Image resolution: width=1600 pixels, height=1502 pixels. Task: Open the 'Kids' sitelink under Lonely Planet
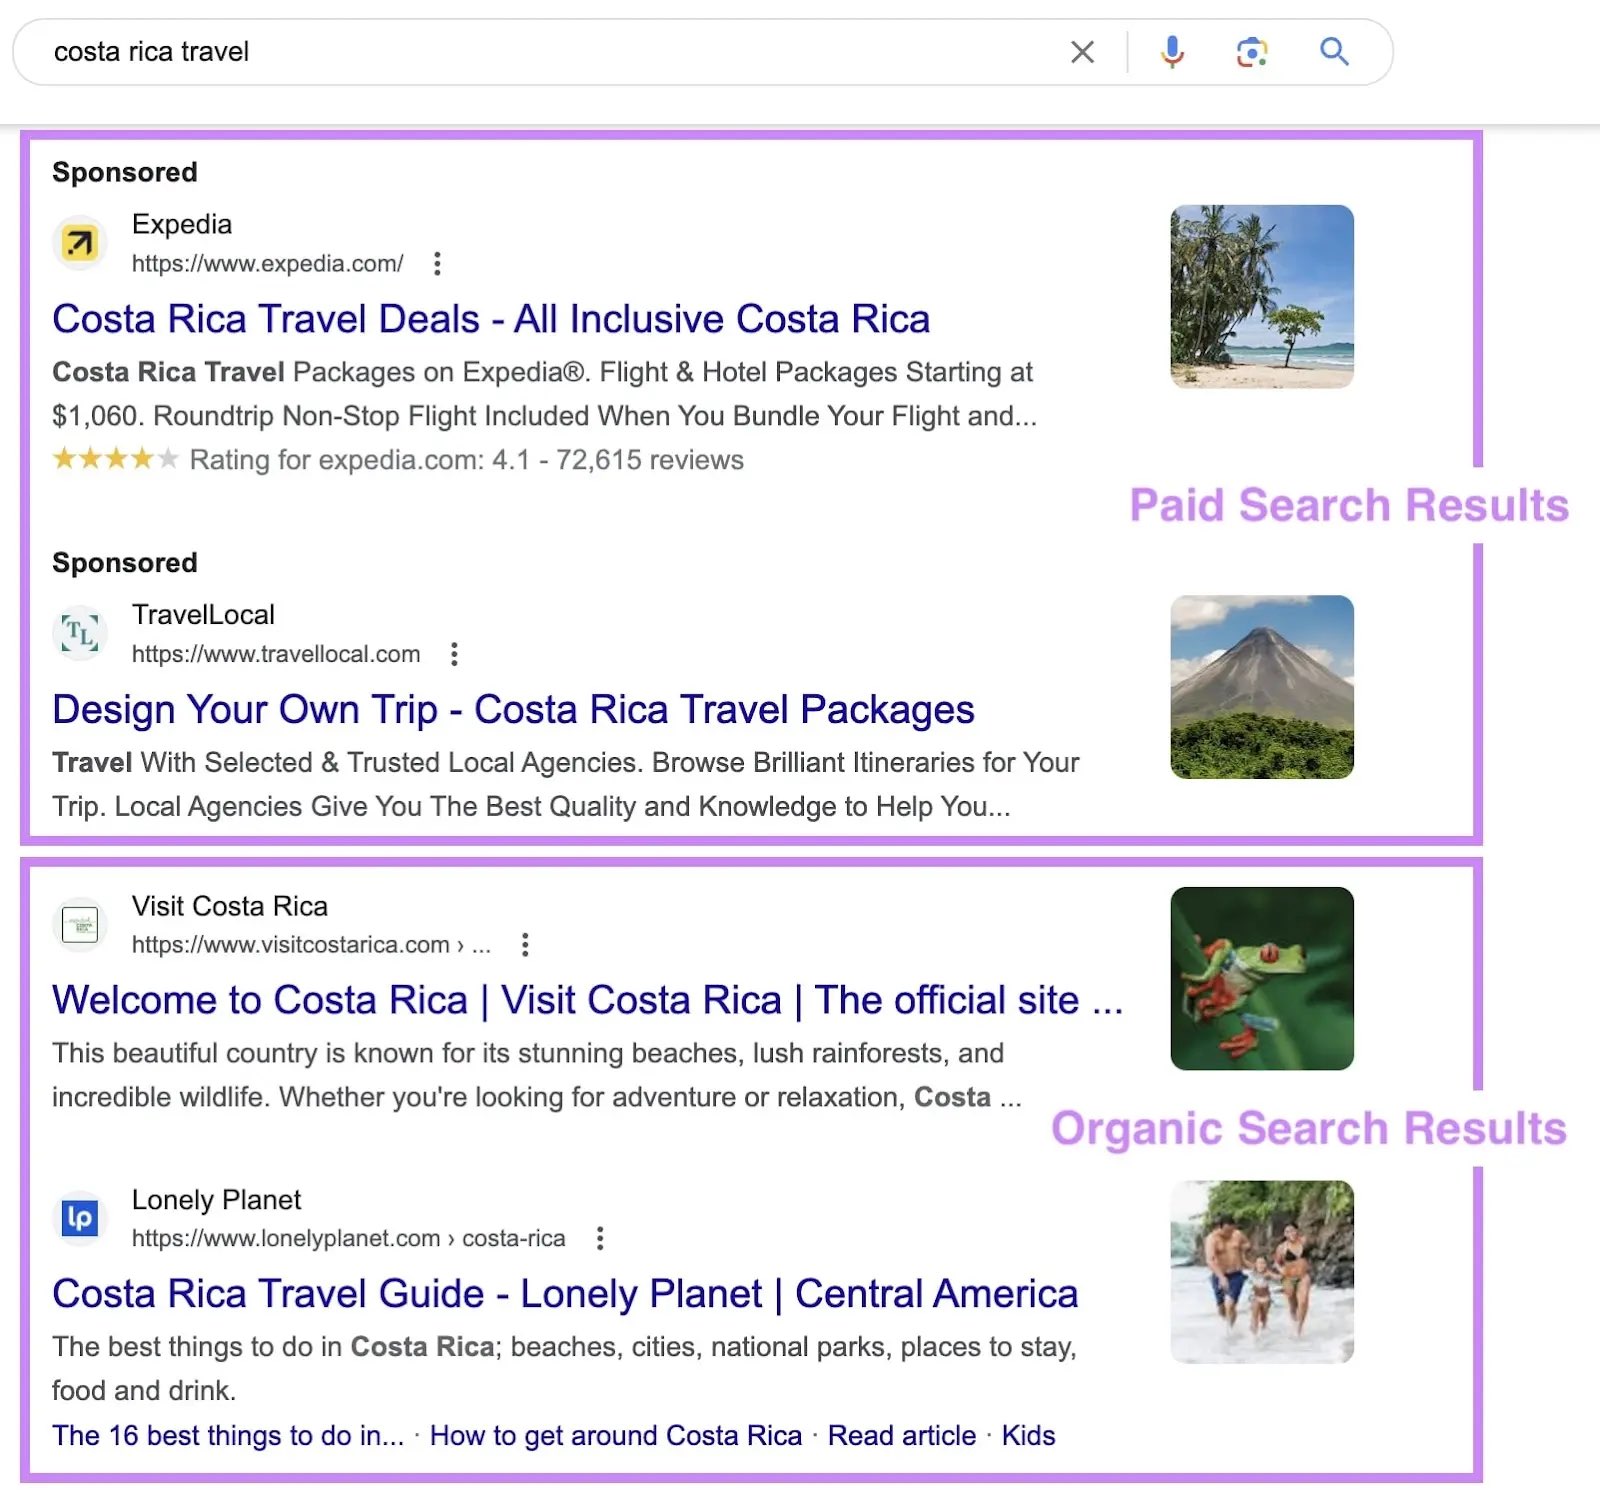pyautogui.click(x=1027, y=1435)
